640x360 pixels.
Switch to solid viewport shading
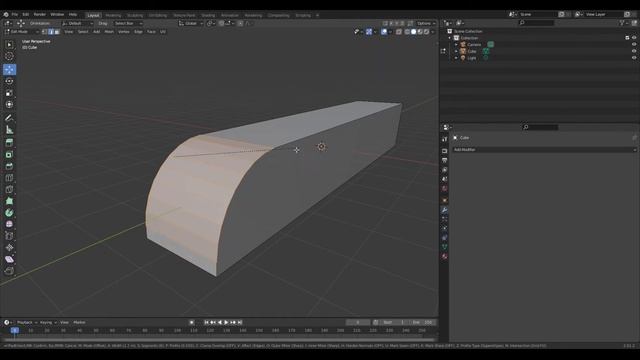point(413,32)
